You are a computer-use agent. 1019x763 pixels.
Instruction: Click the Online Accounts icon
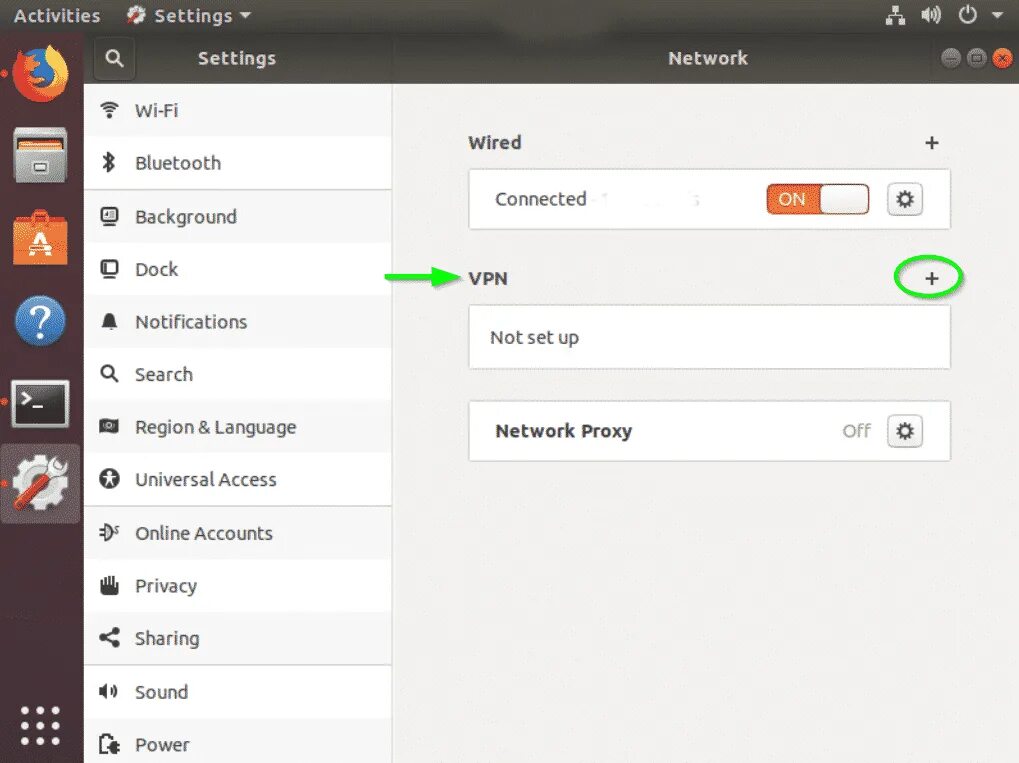(x=109, y=532)
